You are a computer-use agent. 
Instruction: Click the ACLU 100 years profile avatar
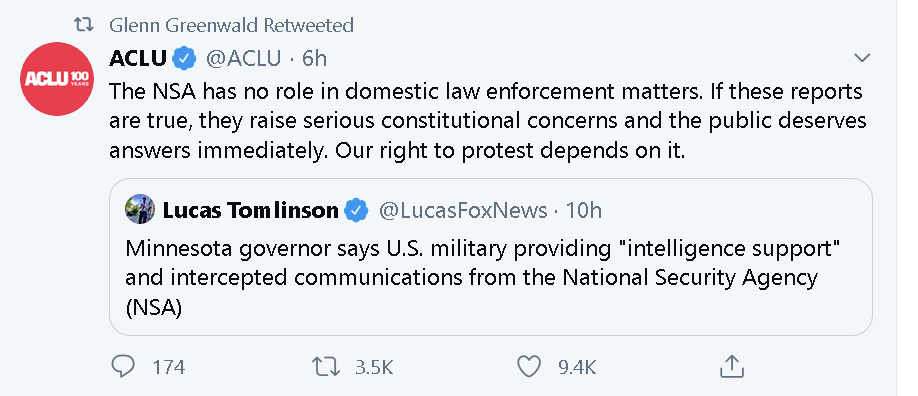pos(57,78)
